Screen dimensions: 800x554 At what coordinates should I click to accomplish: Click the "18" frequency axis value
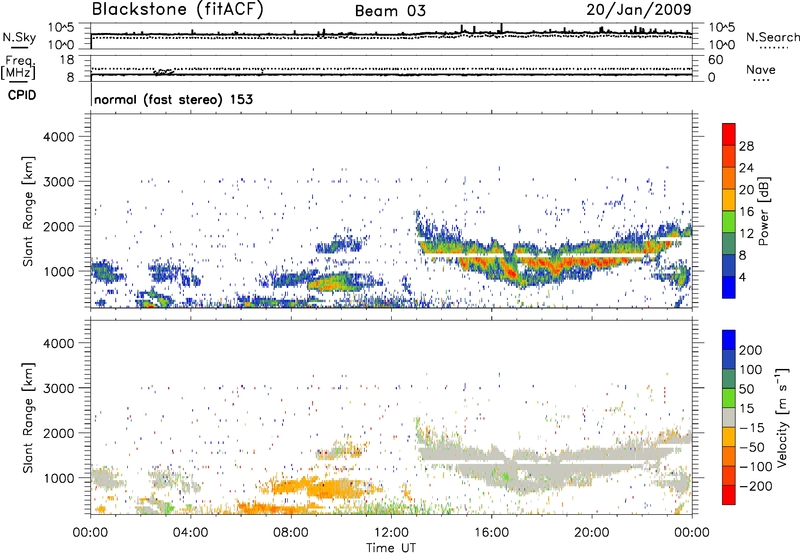tap(67, 60)
